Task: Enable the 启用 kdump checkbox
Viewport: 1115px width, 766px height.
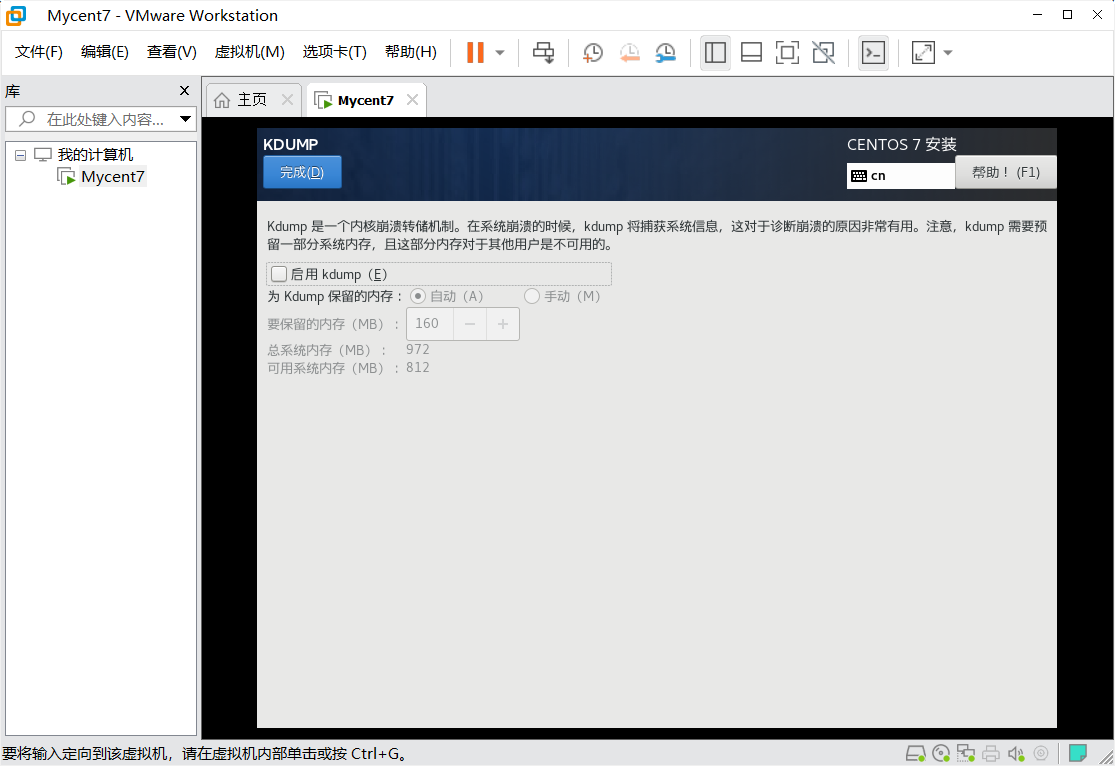Action: click(279, 273)
